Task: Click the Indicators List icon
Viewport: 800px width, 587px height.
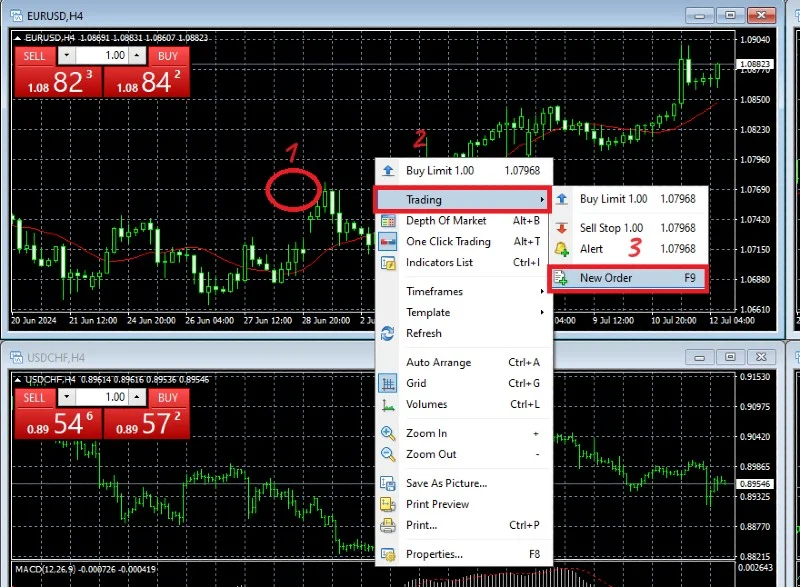Action: coord(388,263)
